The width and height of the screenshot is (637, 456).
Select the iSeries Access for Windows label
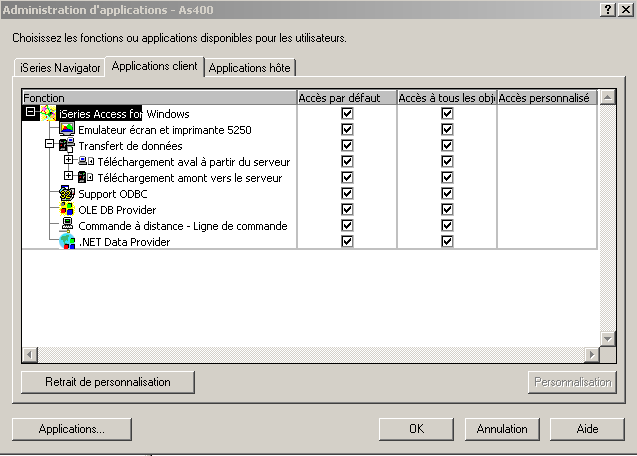[x=124, y=113]
